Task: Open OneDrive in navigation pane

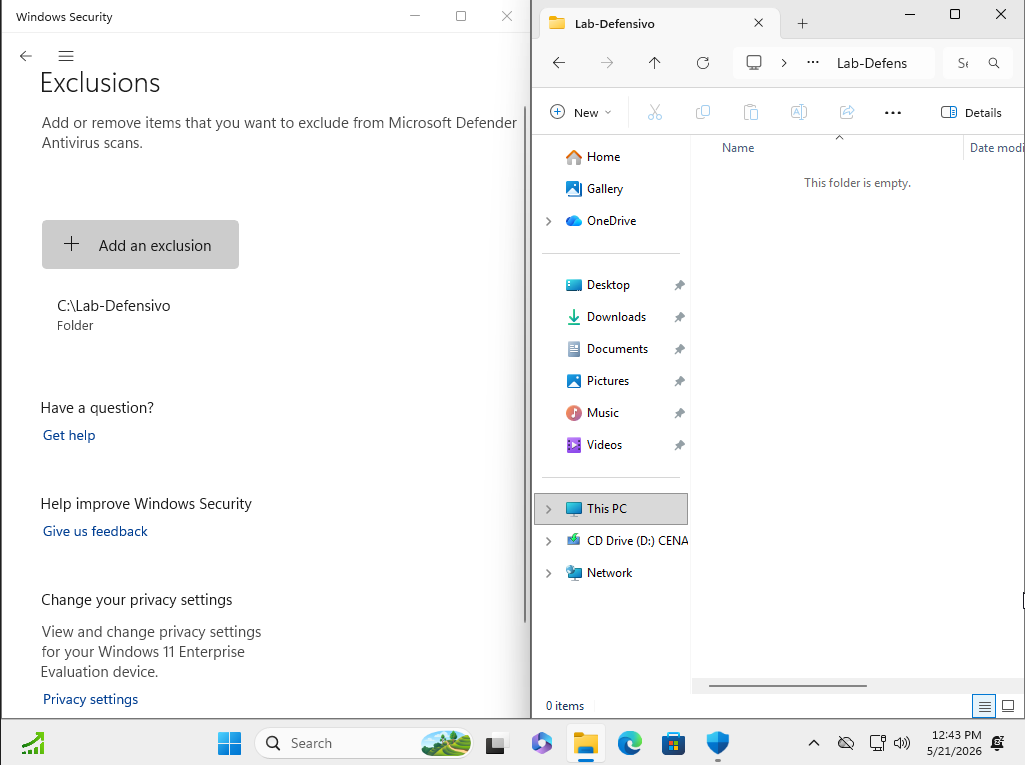Action: pos(611,221)
